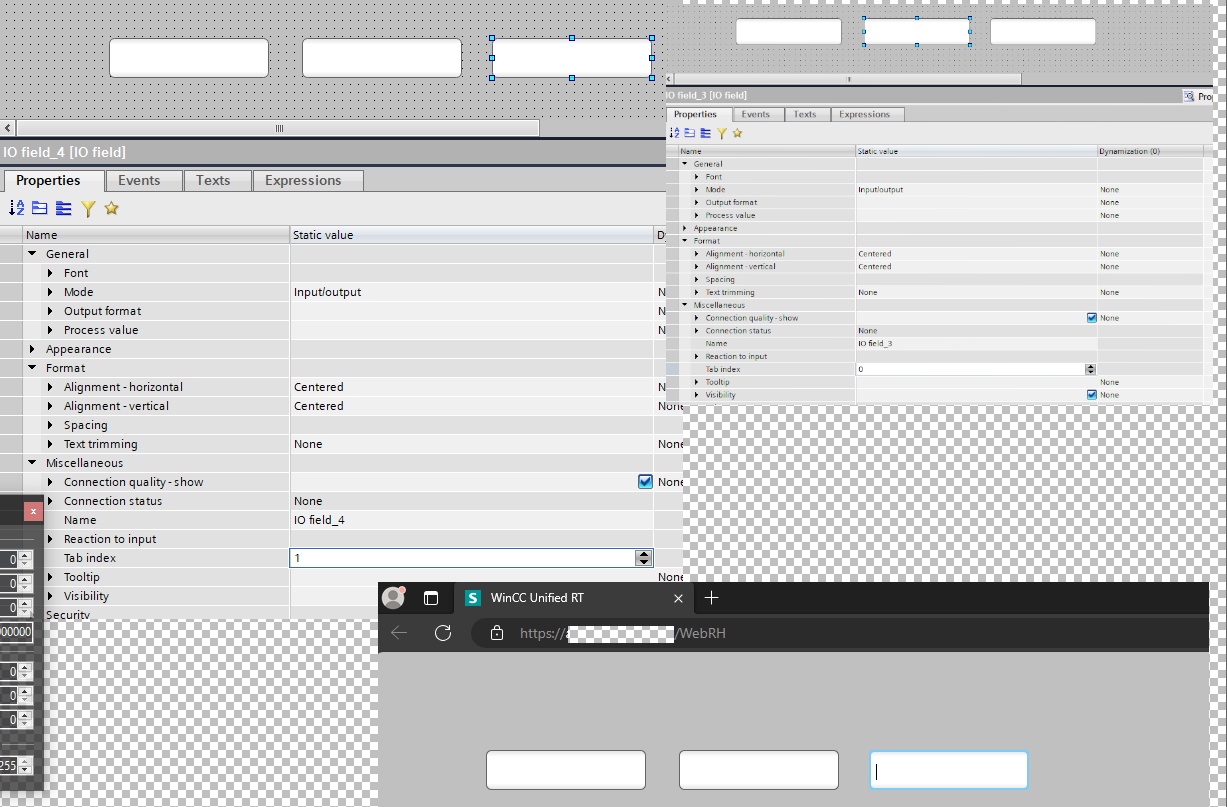Switch to the Events tab of IO field_4
1227x807 pixels.
click(x=139, y=181)
